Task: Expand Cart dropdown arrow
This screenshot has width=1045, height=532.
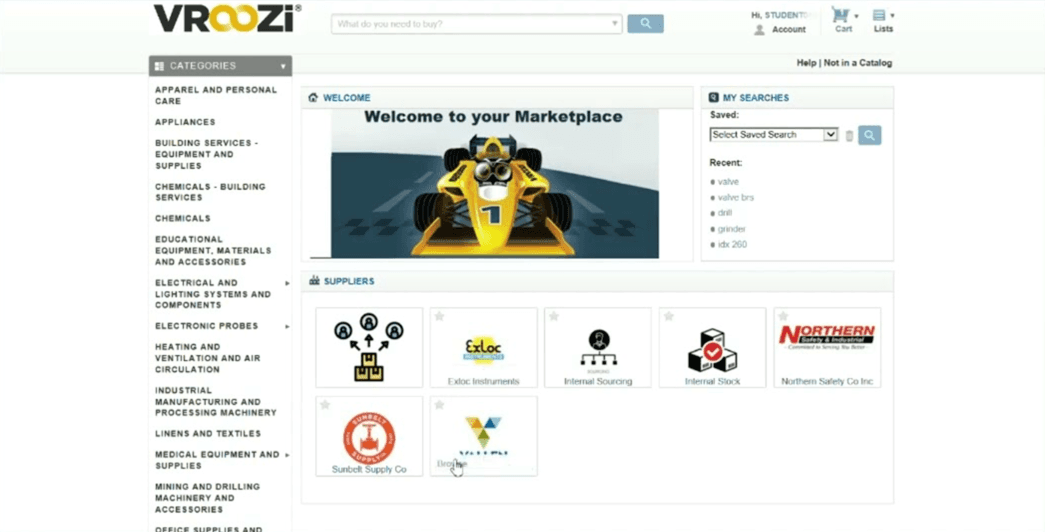Action: click(856, 15)
